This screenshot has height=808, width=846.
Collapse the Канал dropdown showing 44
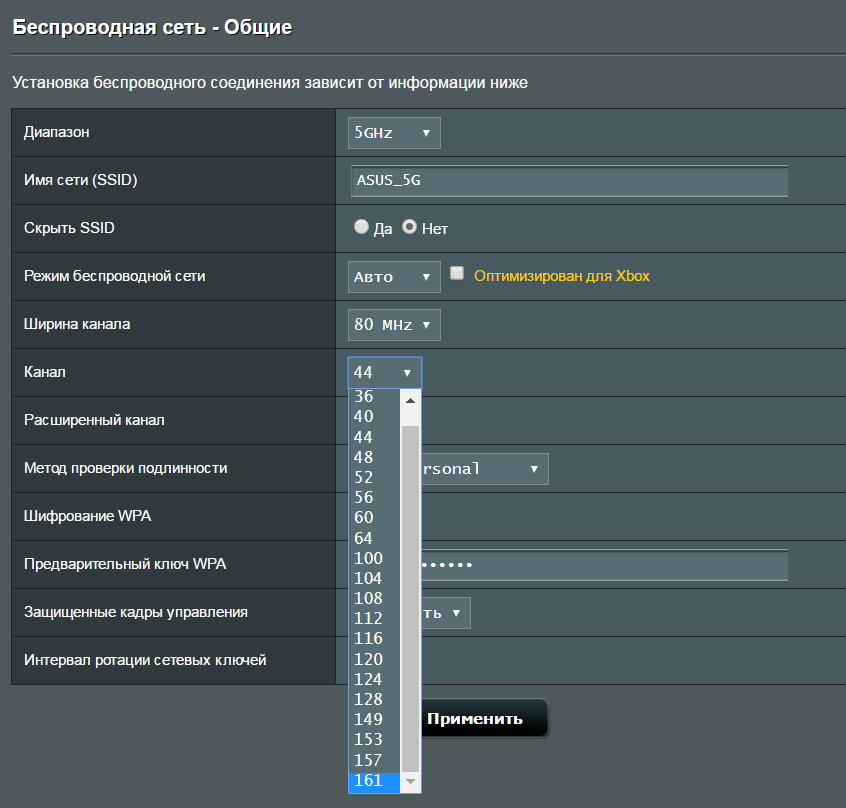tap(385, 373)
